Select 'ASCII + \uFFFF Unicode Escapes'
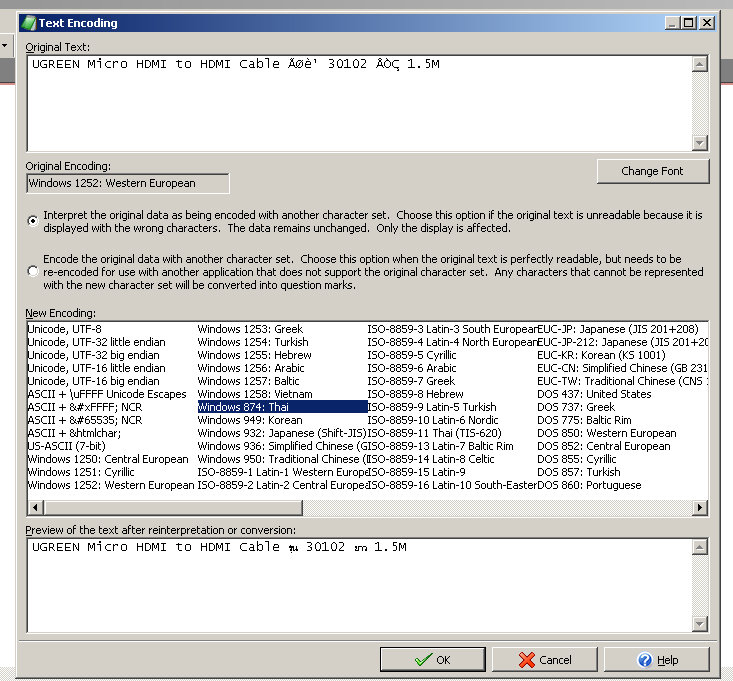 107,394
